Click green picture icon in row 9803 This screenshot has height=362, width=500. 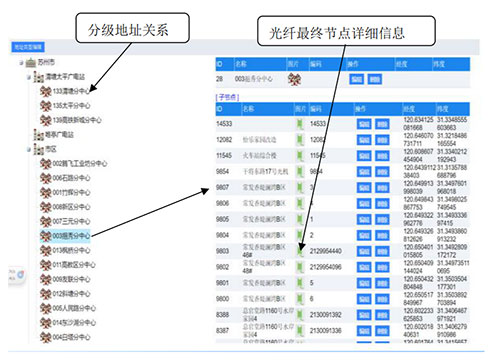pyautogui.click(x=300, y=251)
